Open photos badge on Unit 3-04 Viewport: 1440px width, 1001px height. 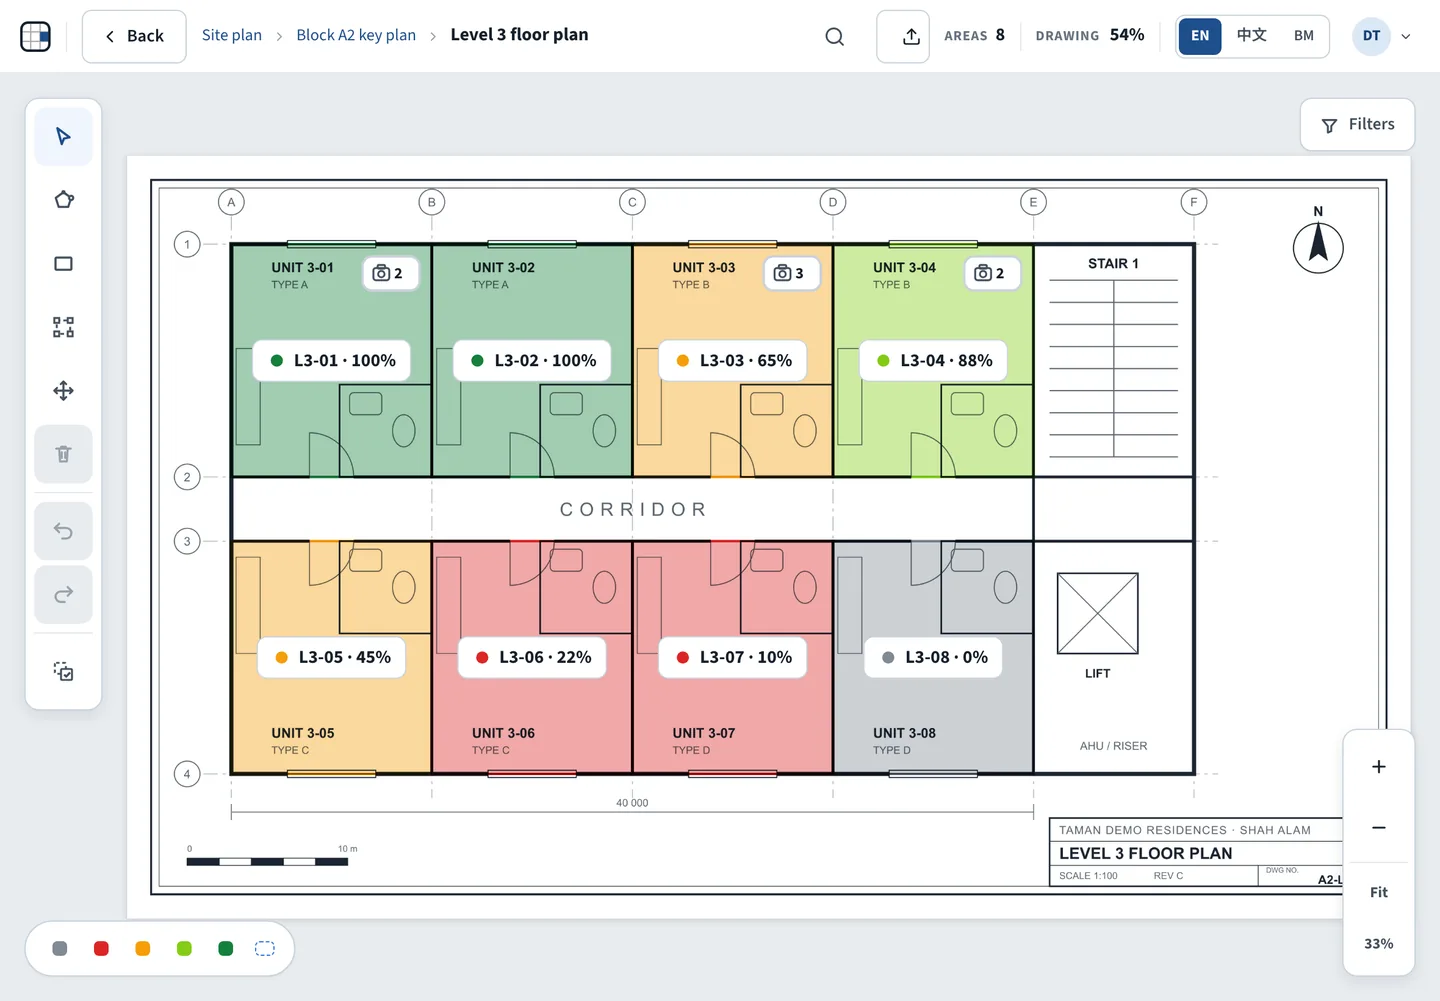point(991,273)
